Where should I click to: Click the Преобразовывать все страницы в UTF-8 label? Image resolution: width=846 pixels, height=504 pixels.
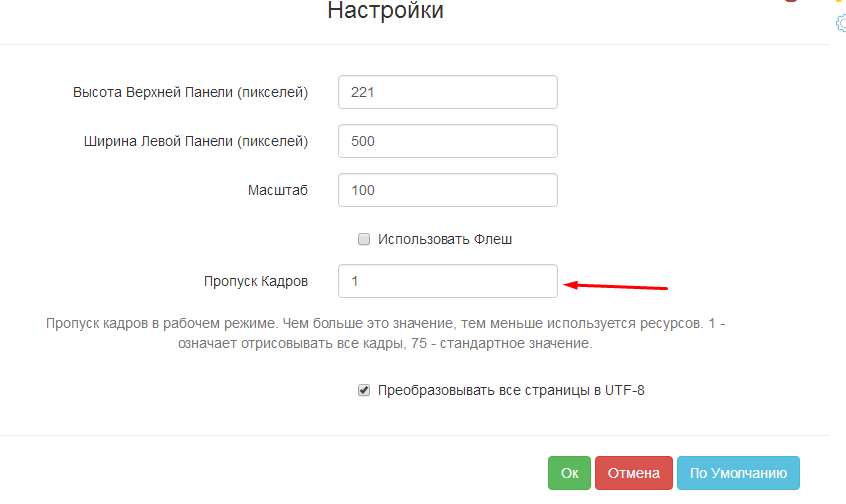(x=511, y=390)
